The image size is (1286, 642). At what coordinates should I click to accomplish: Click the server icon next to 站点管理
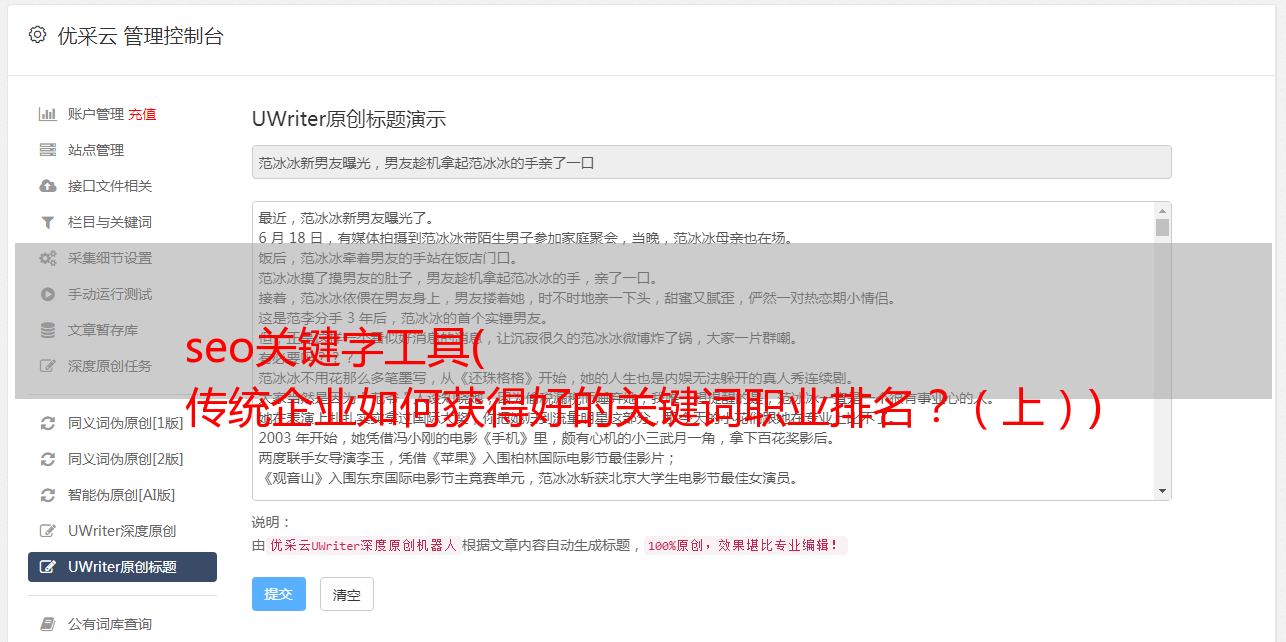47,150
